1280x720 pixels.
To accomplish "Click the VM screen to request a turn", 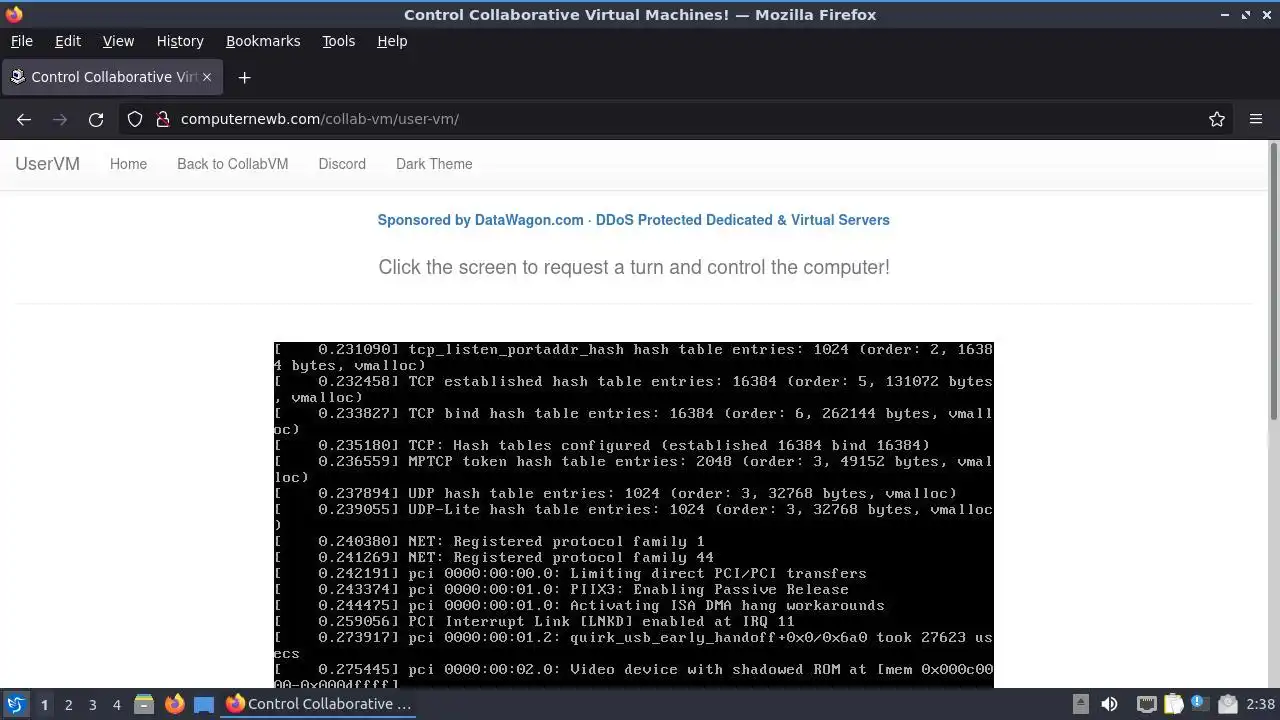I will [634, 515].
